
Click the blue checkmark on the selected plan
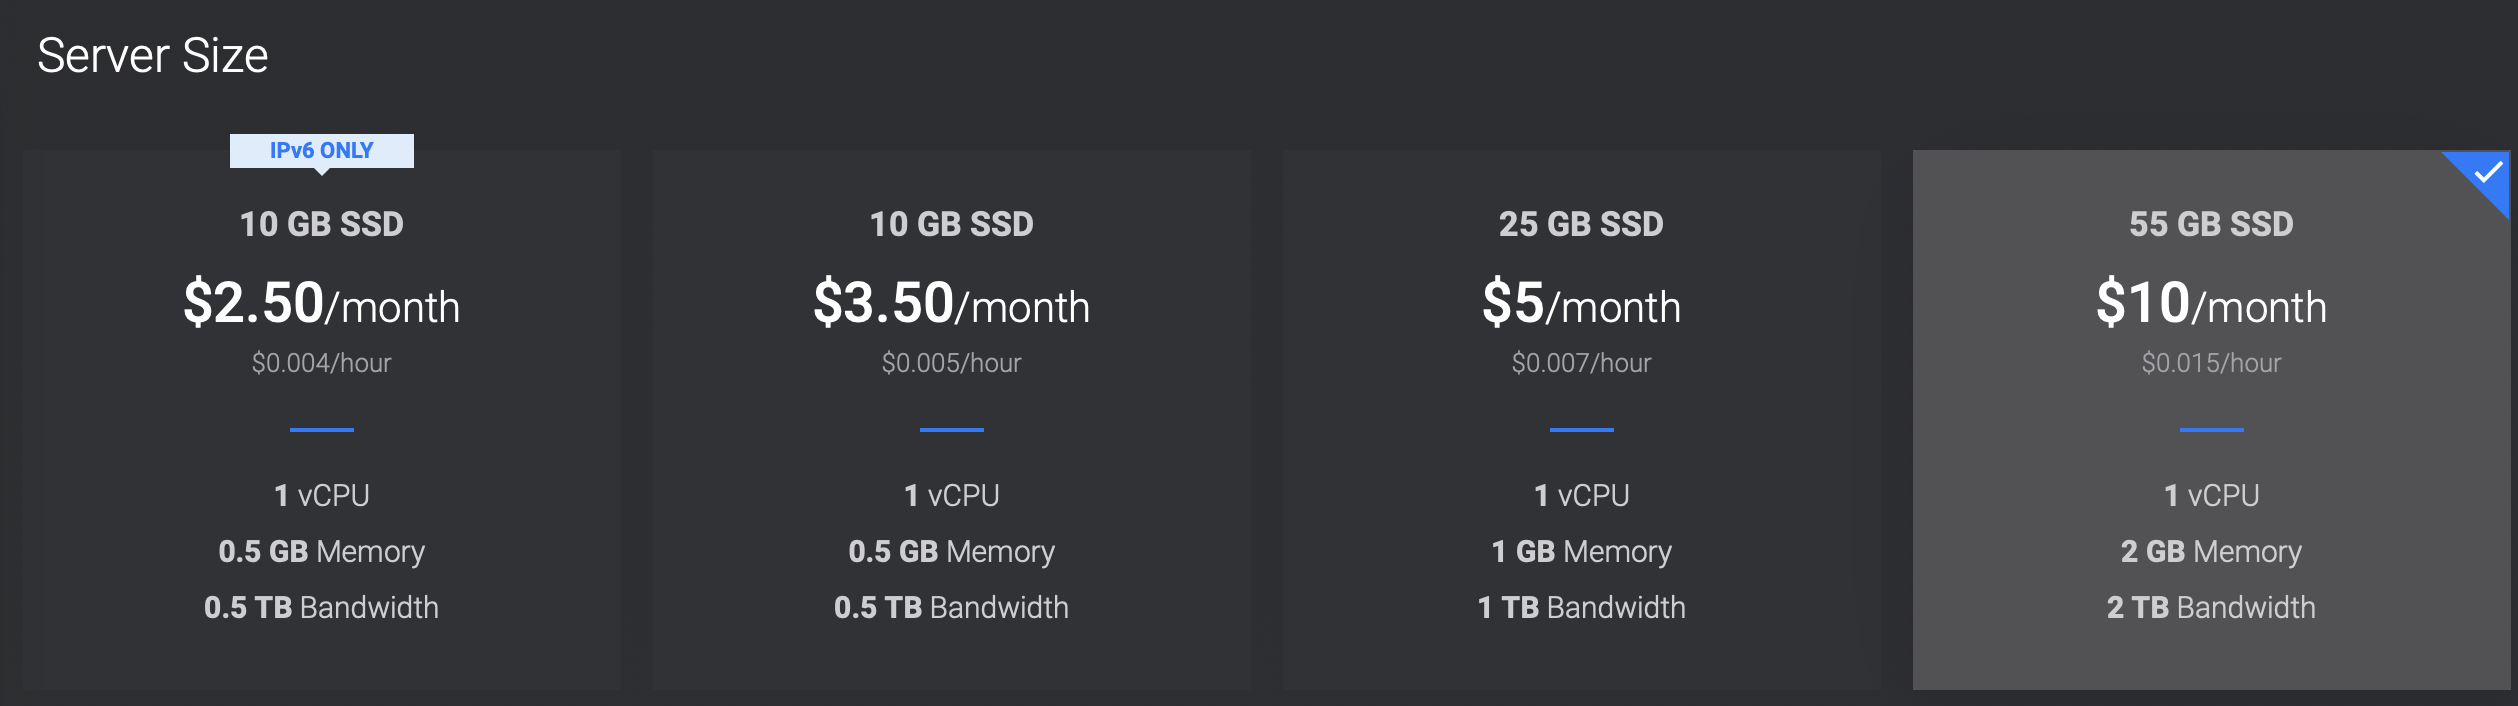pos(2487,174)
